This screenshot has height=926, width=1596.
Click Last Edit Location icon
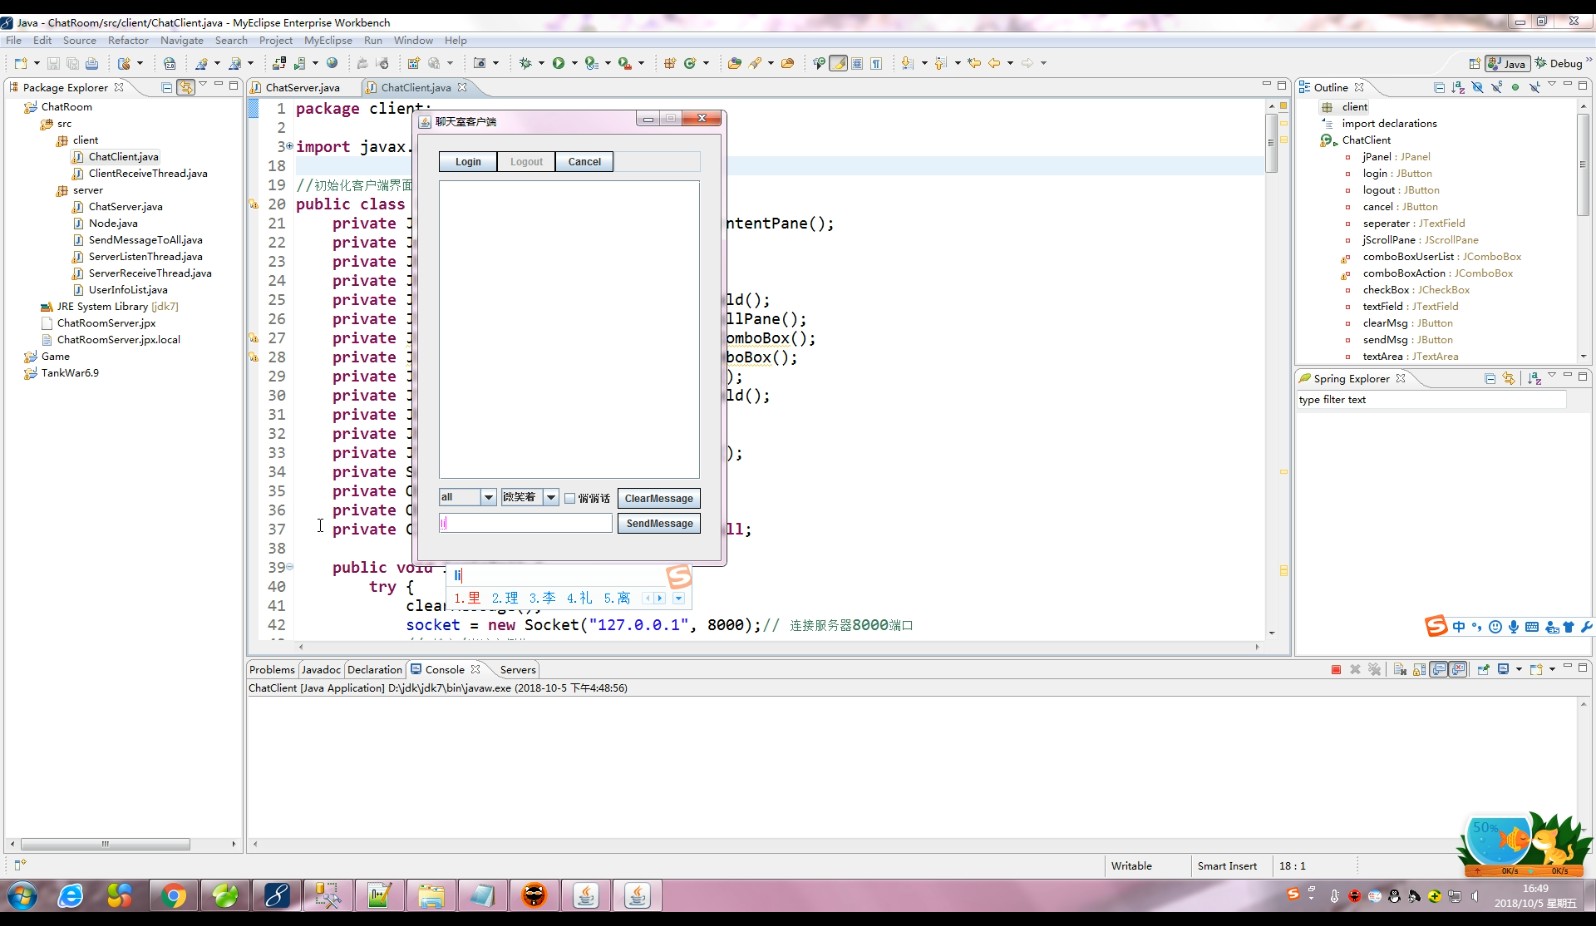[974, 63]
